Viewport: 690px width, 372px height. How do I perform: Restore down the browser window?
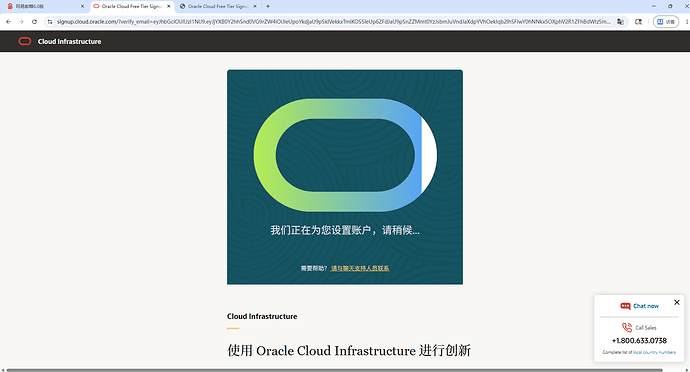[x=670, y=6]
